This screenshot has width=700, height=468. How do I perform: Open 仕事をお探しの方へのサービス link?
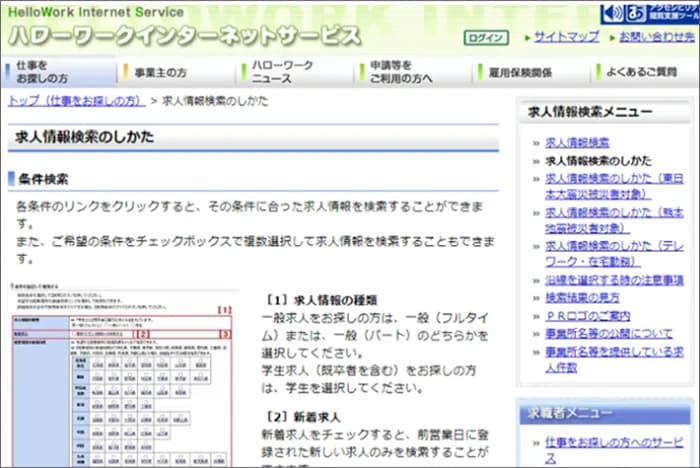614,450
